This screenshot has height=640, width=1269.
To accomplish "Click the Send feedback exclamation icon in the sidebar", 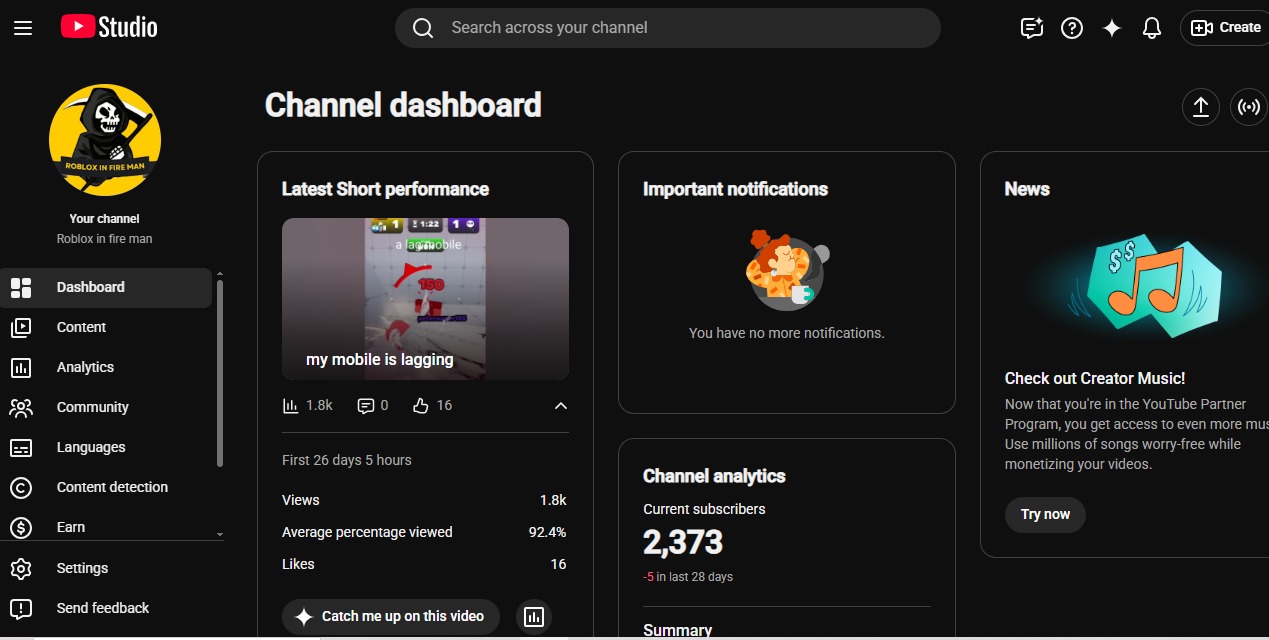I will [21, 608].
